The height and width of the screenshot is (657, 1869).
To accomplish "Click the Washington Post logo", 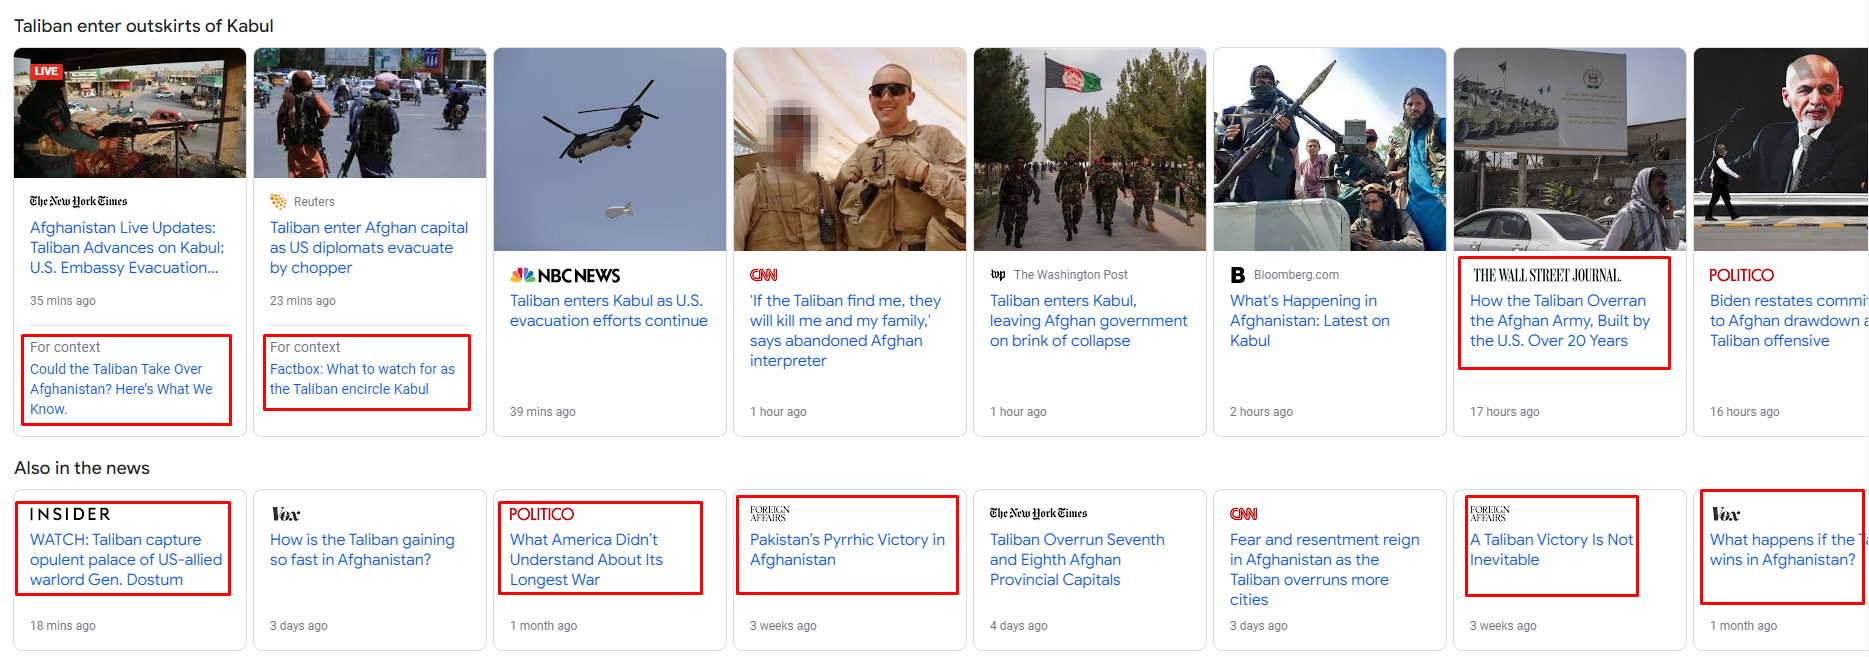I will pos(998,275).
